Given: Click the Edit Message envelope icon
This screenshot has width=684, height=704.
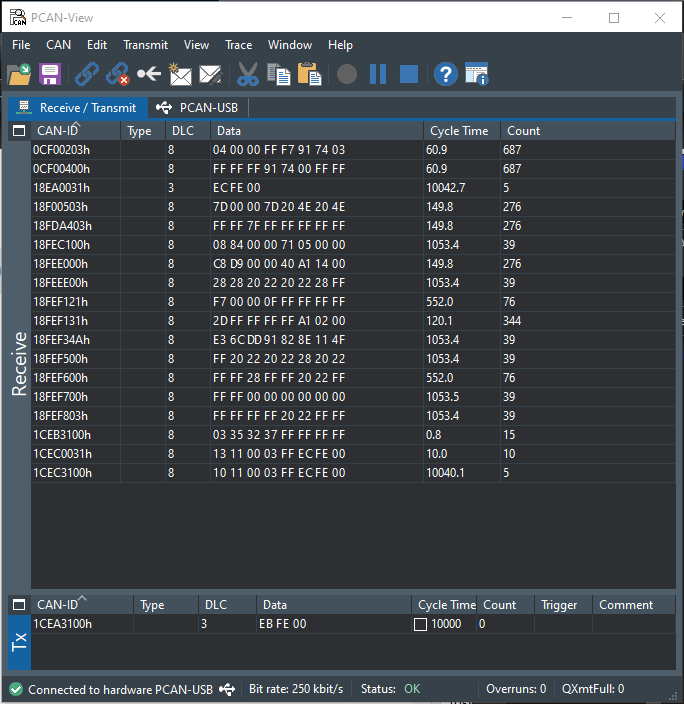Looking at the screenshot, I should pyautogui.click(x=210, y=74).
